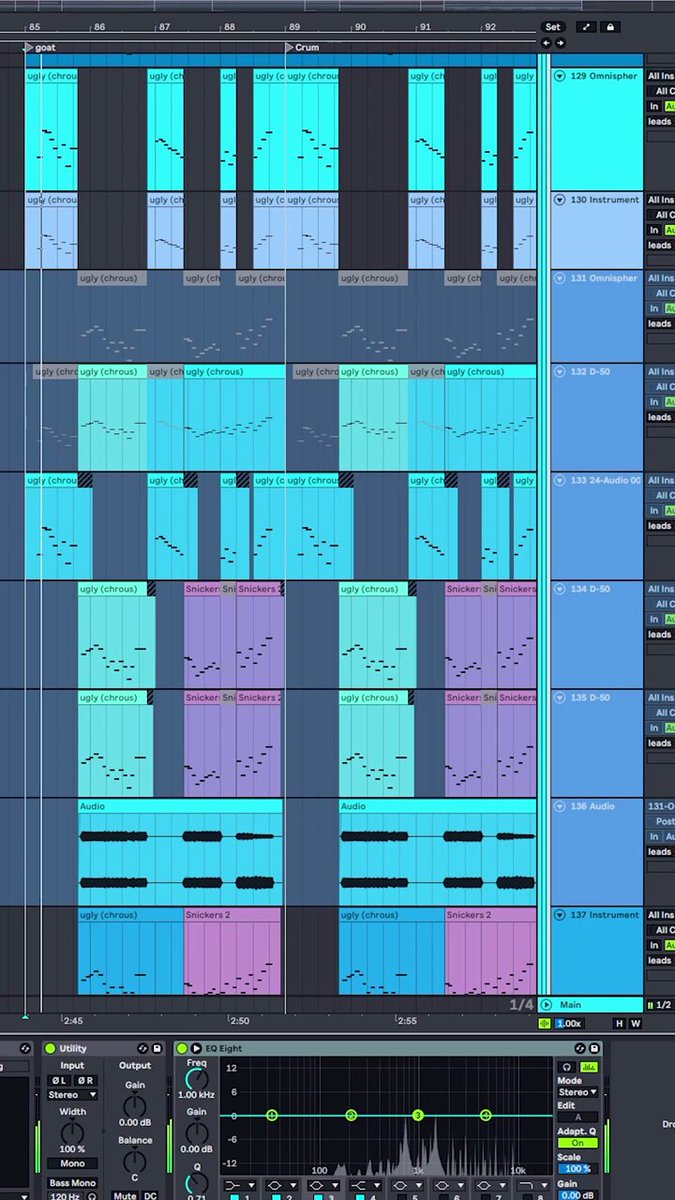Fold track 129 Omnispher
Viewport: 675px width, 1200px height.
(x=560, y=76)
